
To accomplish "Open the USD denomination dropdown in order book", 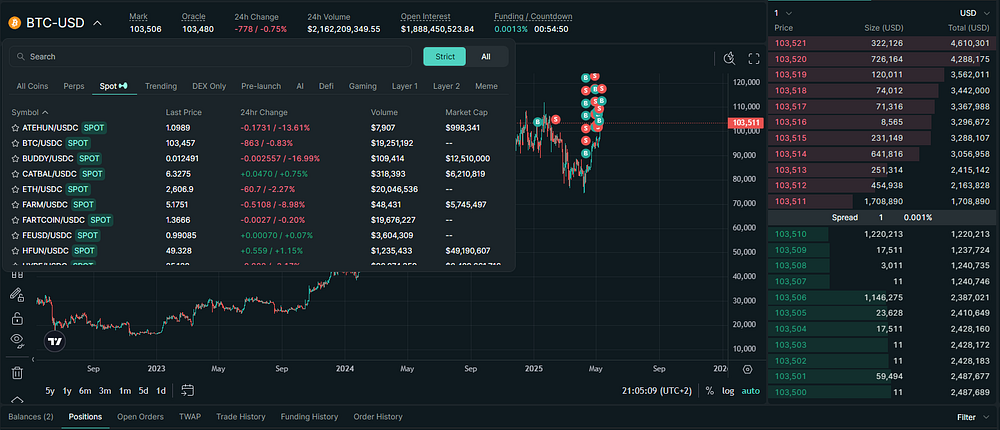I will click(x=976, y=13).
